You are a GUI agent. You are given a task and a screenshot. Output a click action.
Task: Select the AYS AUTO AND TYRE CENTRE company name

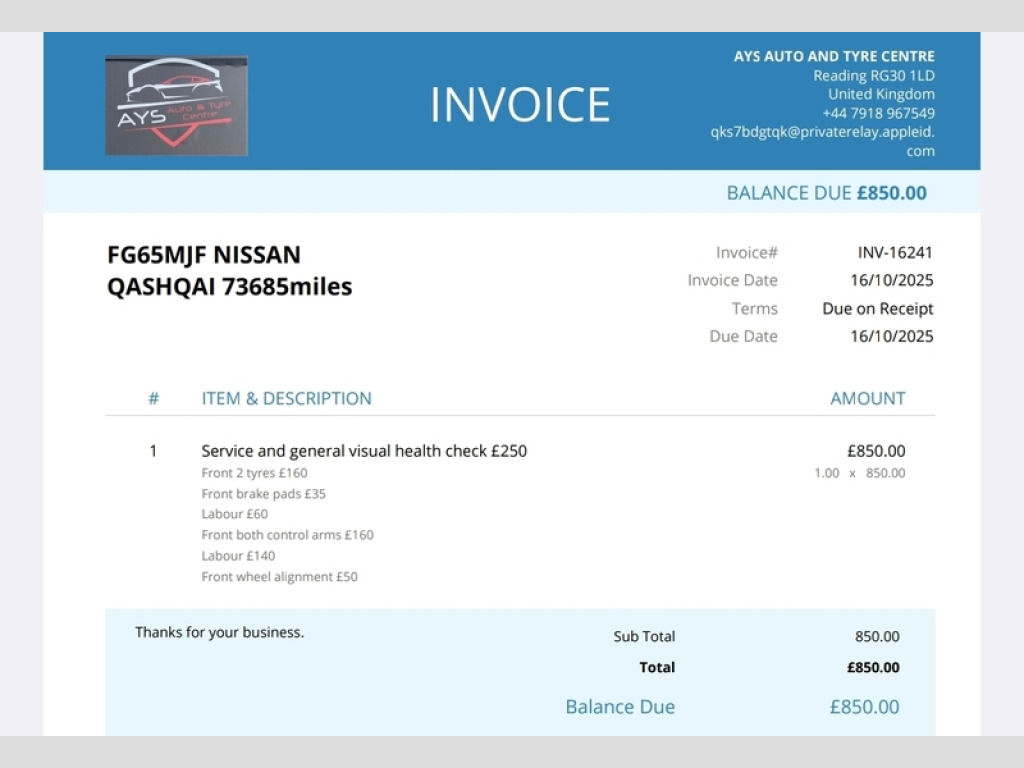(x=834, y=56)
